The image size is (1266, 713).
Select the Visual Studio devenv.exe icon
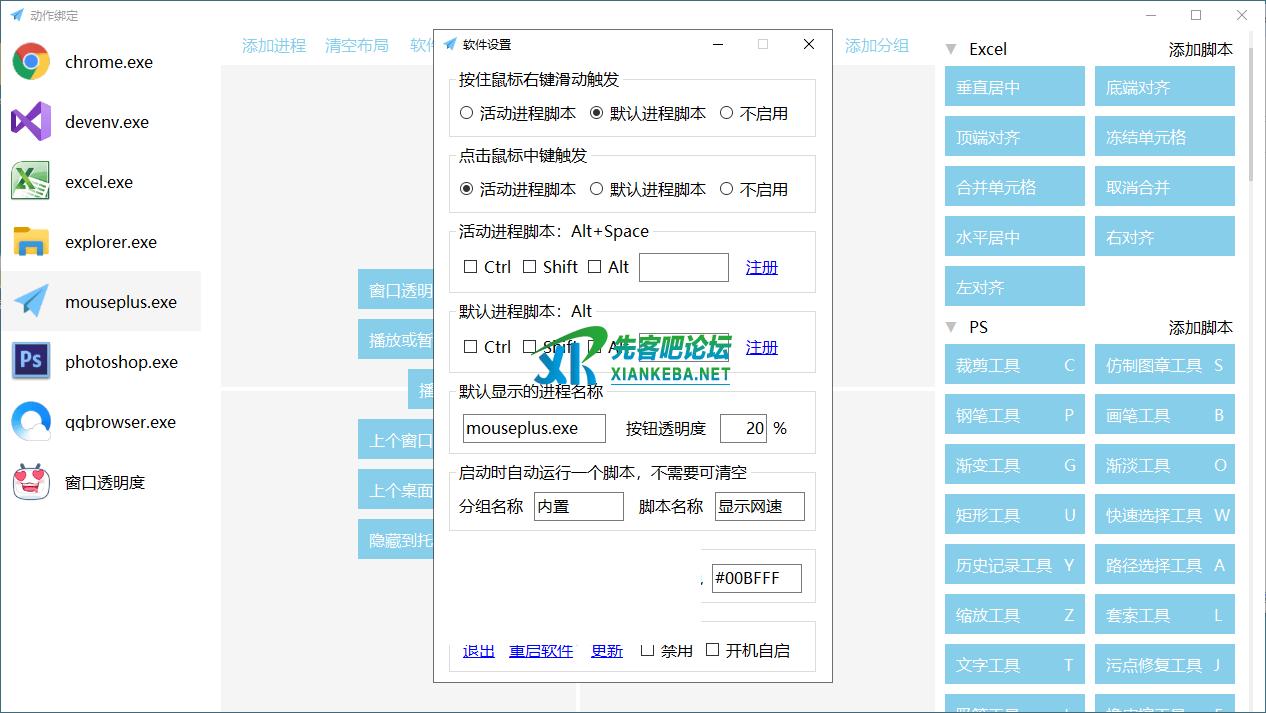point(31,122)
